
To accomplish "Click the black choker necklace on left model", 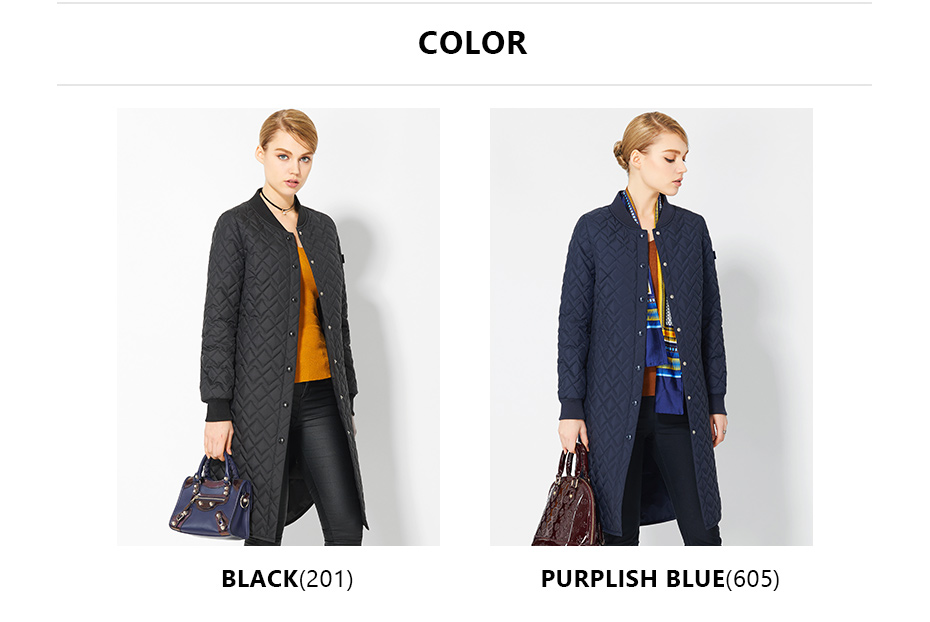I will pos(278,203).
